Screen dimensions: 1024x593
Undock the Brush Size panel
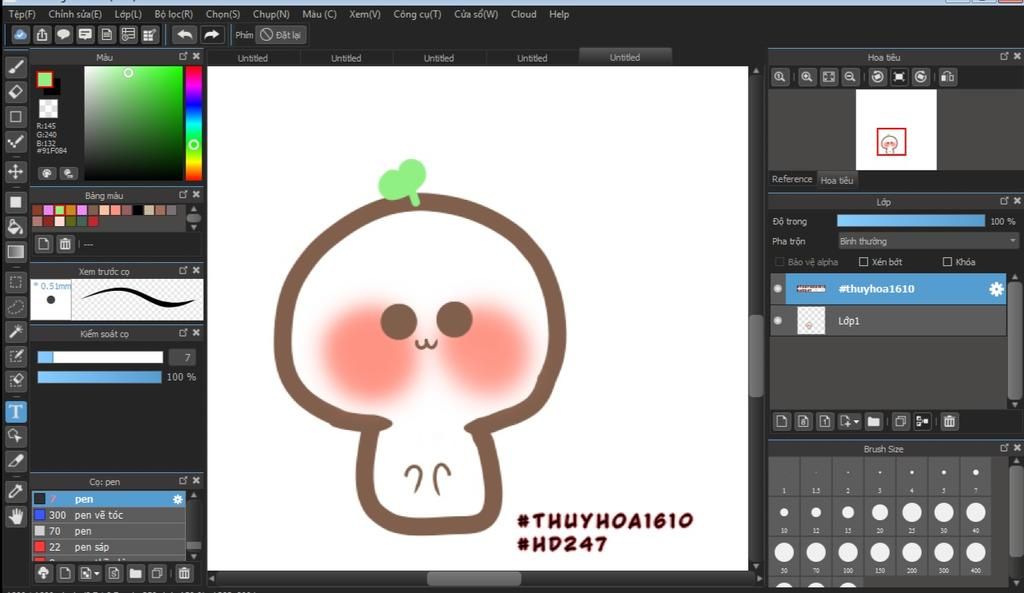tap(1004, 448)
